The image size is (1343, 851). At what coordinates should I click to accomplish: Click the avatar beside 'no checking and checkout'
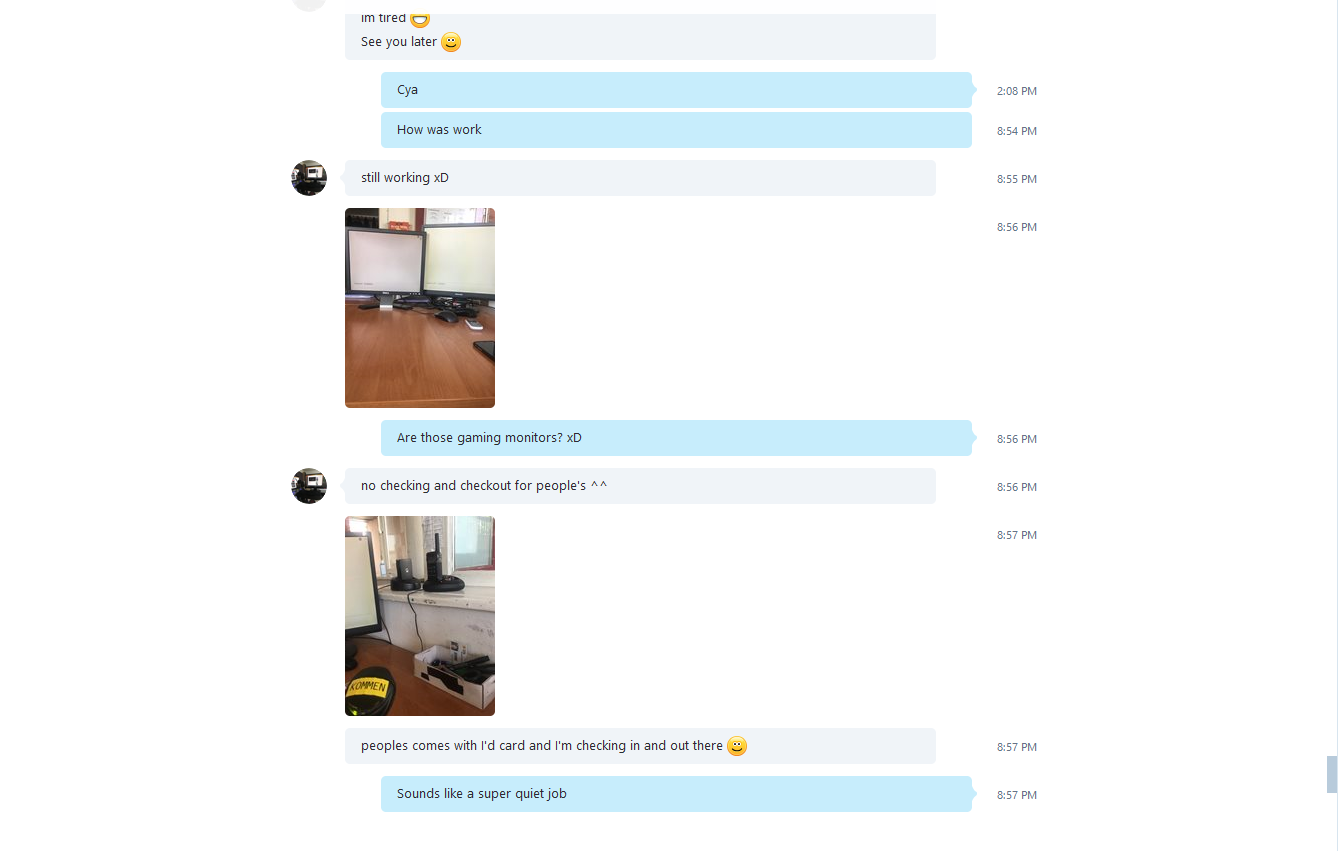point(309,486)
